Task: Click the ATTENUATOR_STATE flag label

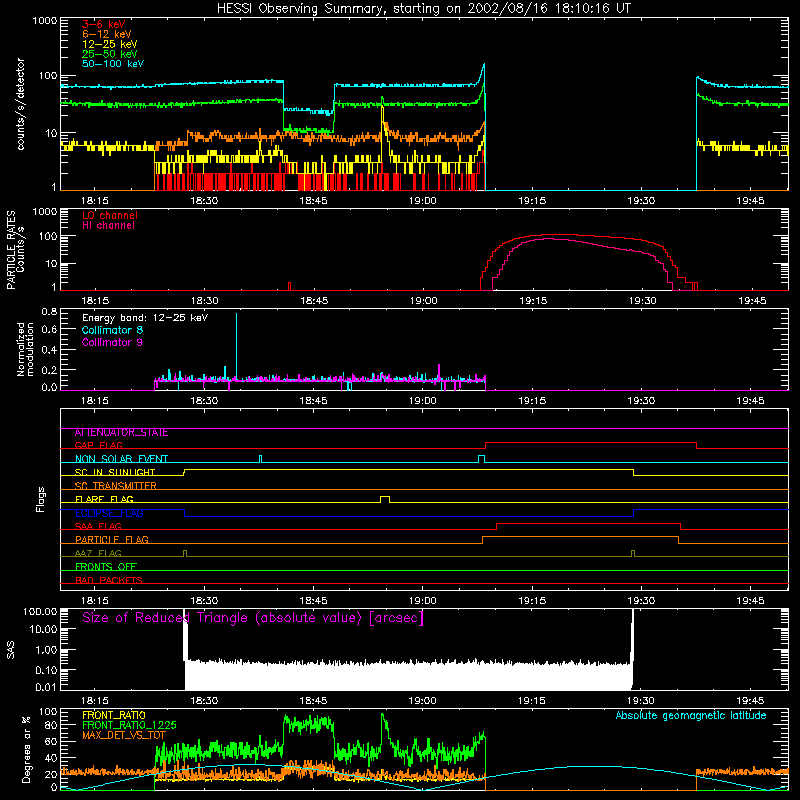Action: pyautogui.click(x=121, y=433)
